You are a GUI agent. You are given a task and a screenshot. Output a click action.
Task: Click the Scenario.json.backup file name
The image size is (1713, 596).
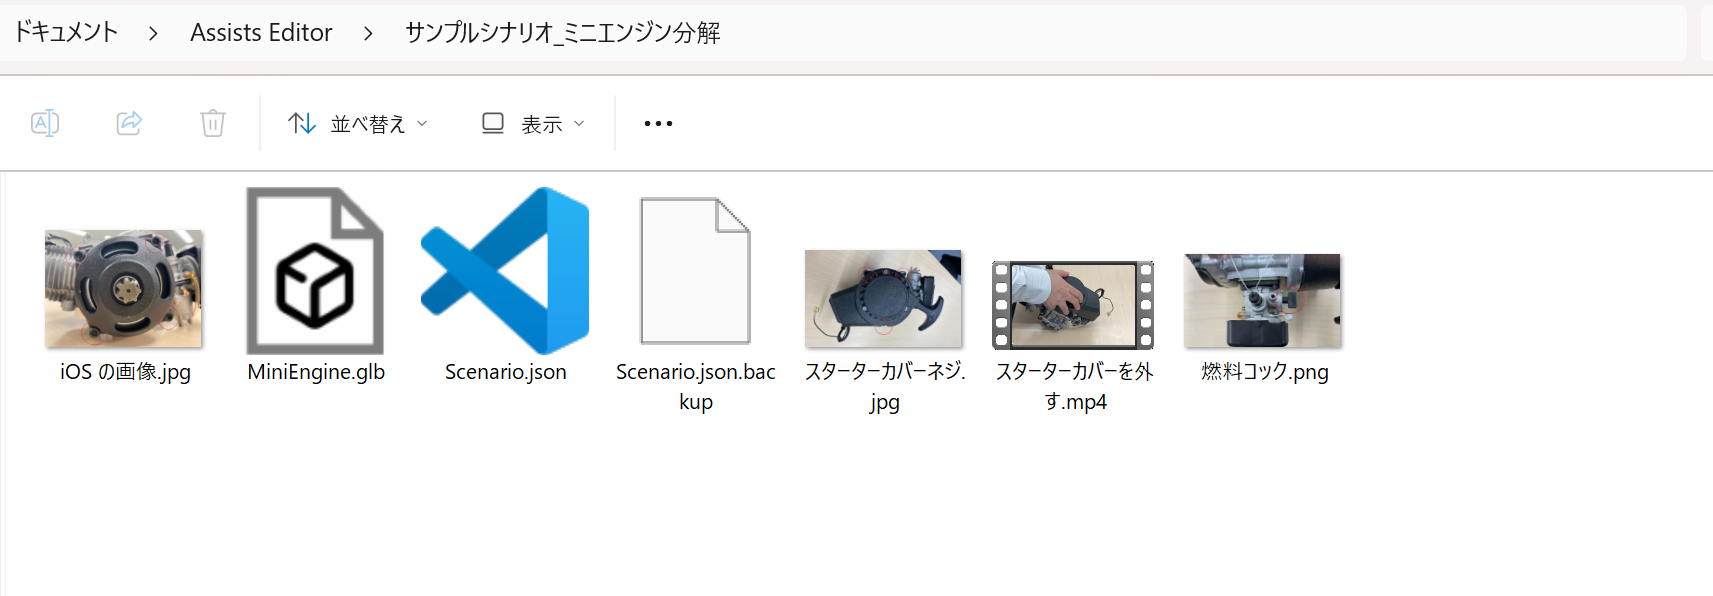696,387
